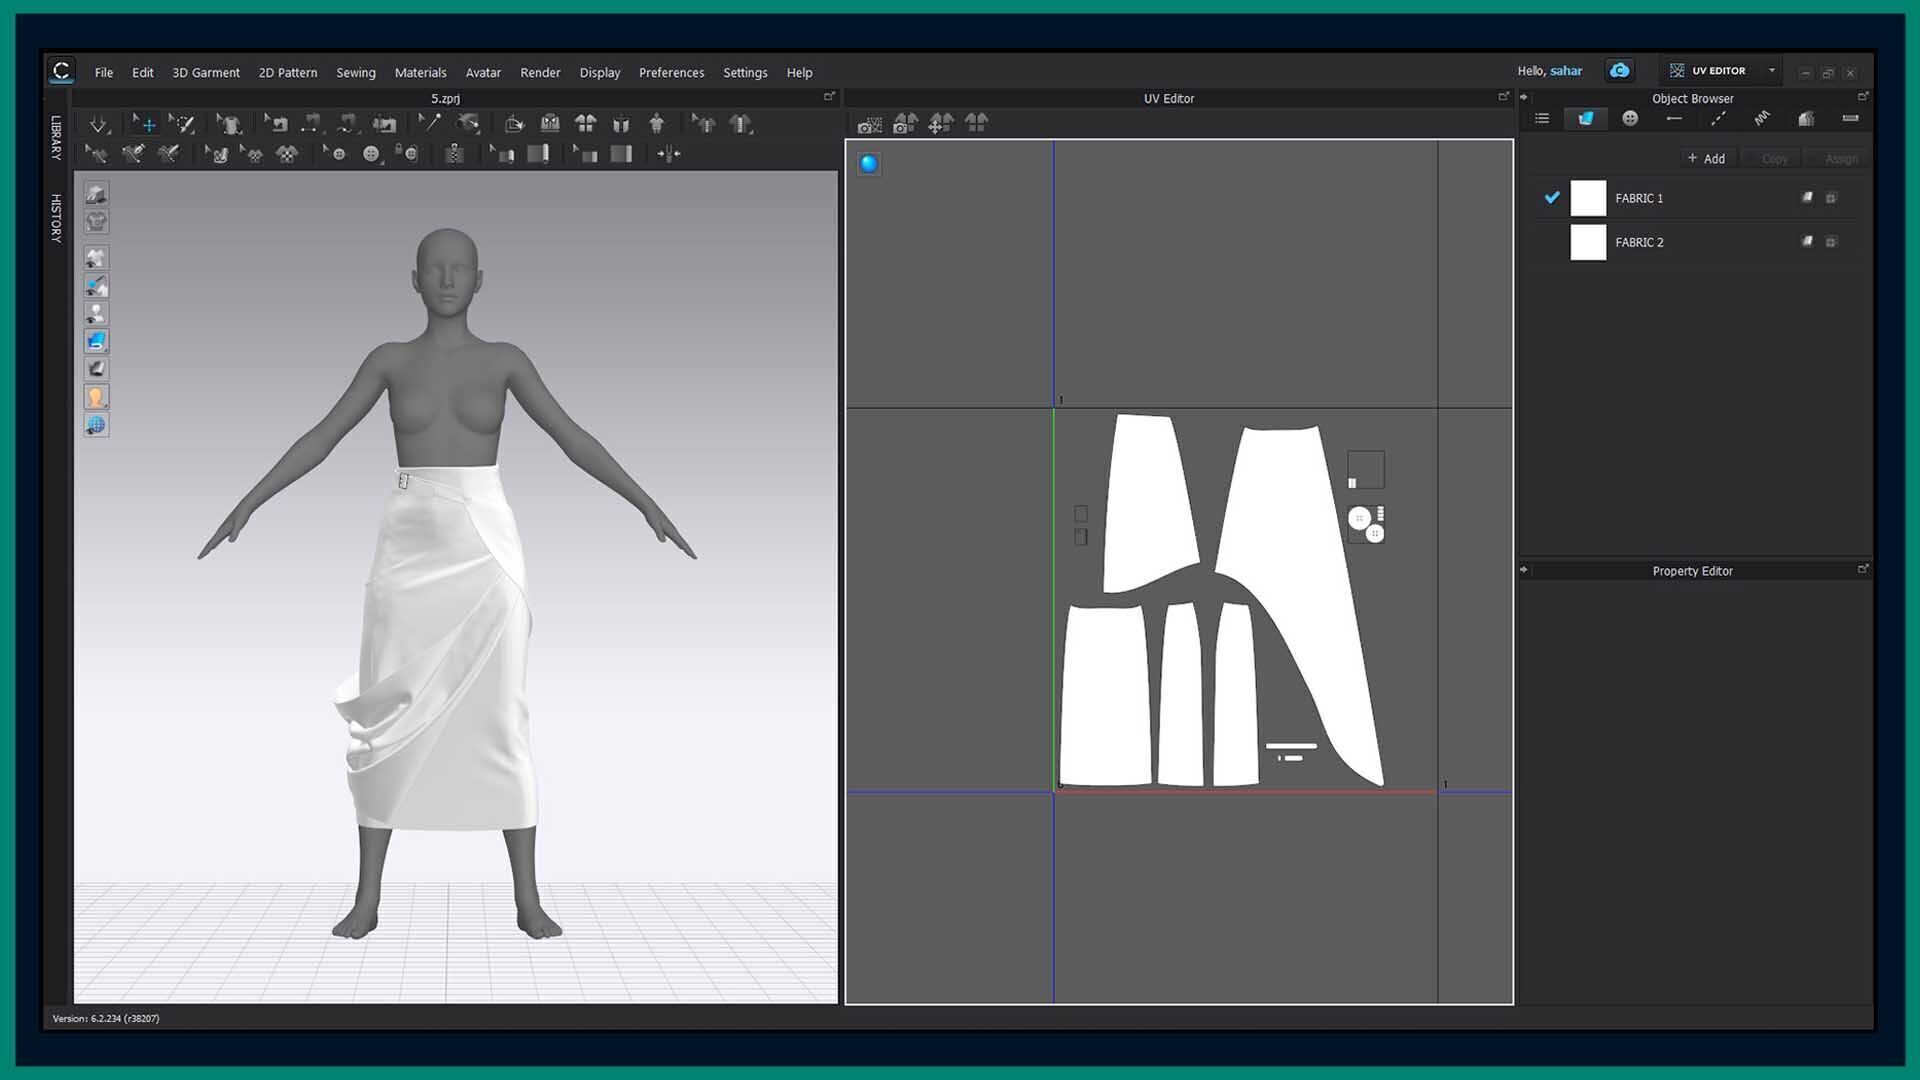
Task: Open the Avatar menu
Action: pyautogui.click(x=483, y=72)
